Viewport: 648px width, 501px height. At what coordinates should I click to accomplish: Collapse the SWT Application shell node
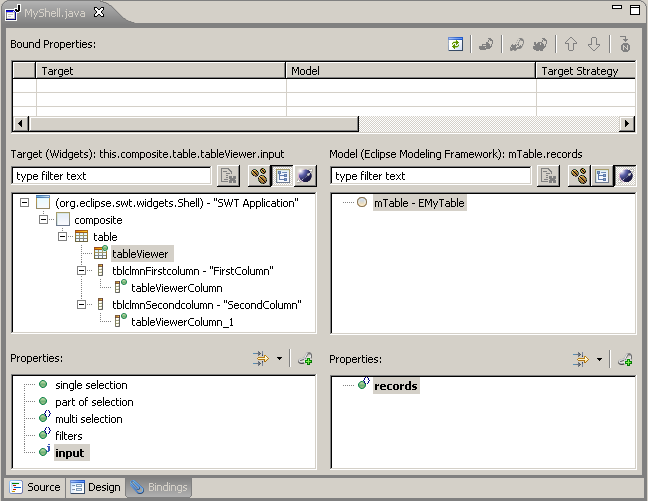[25, 203]
